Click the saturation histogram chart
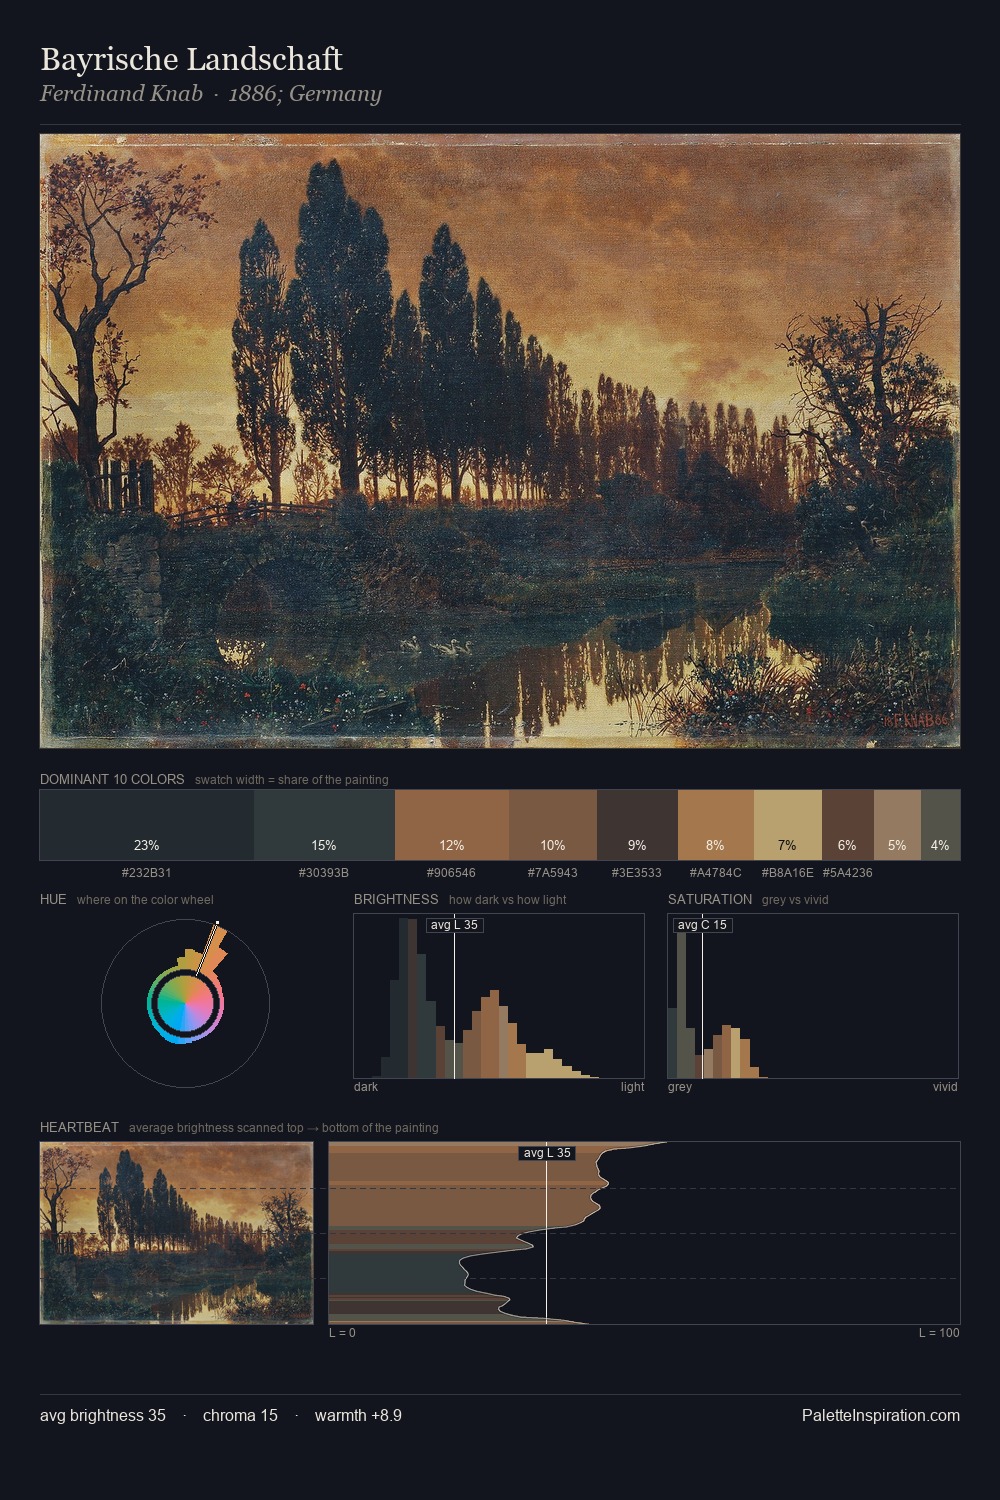 pos(813,996)
